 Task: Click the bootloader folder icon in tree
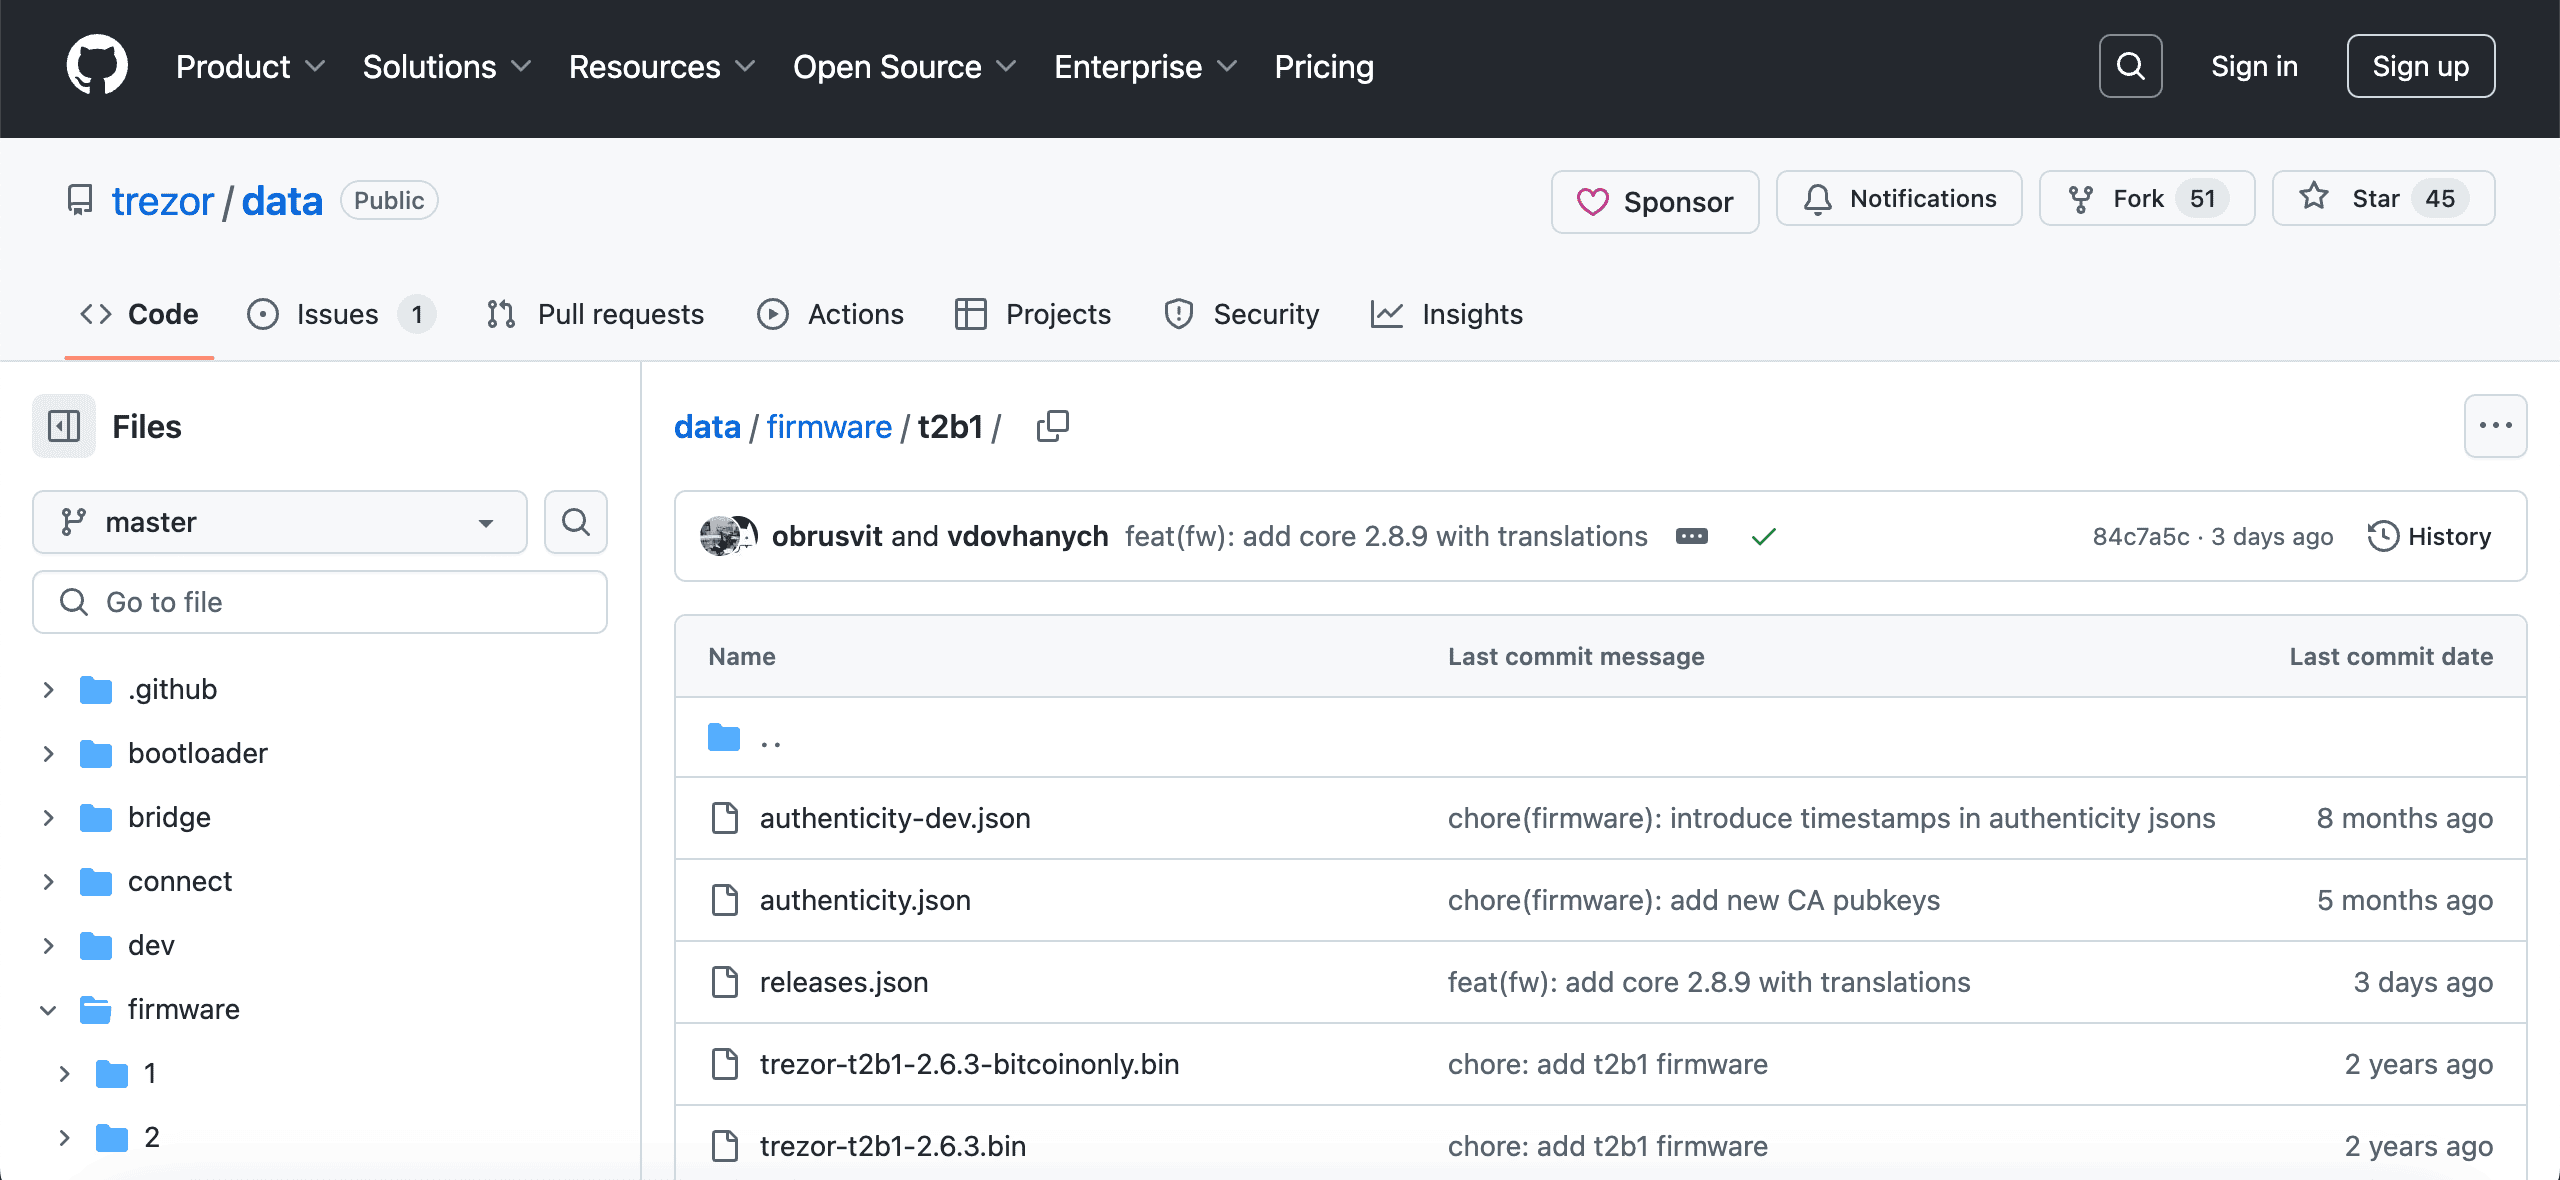coord(96,754)
